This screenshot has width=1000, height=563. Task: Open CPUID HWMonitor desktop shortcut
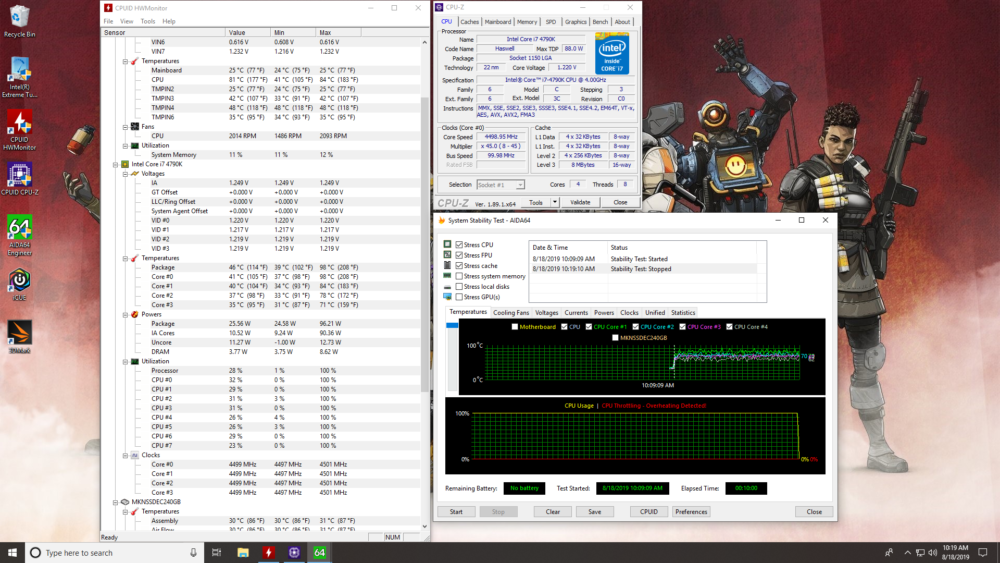point(19,129)
